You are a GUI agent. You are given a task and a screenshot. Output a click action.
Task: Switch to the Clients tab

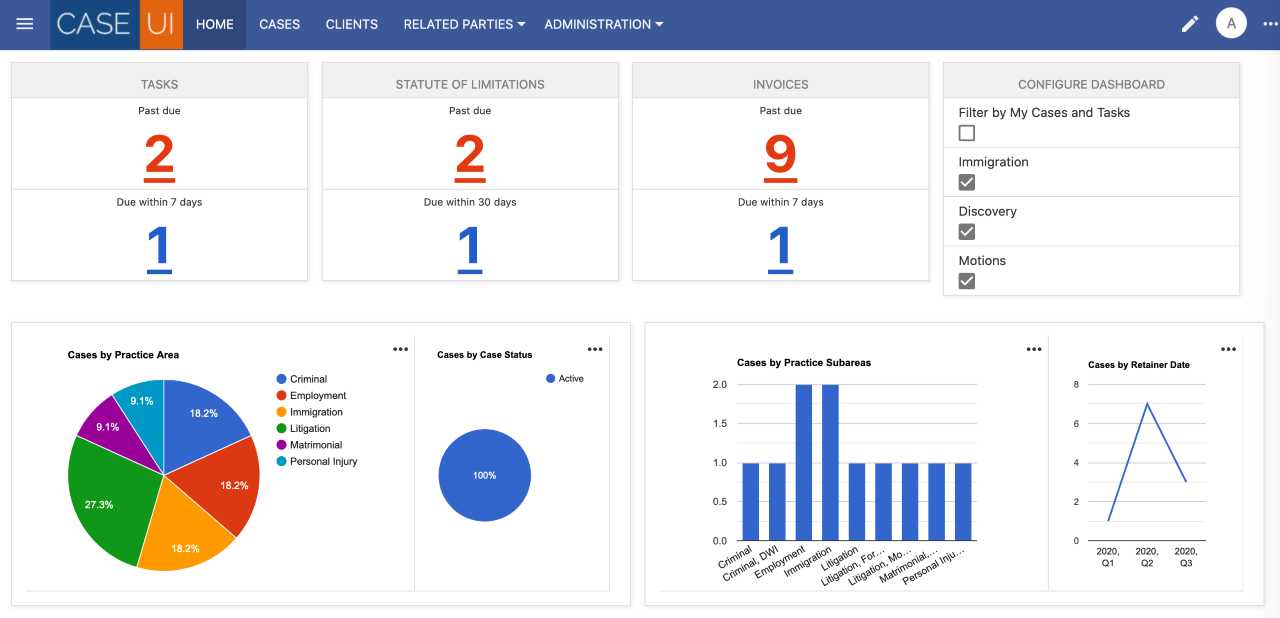pos(351,24)
